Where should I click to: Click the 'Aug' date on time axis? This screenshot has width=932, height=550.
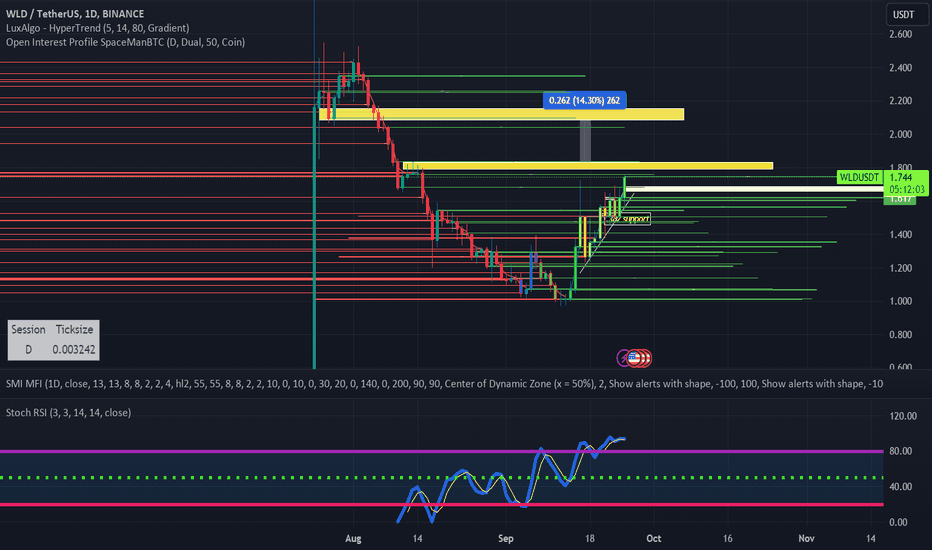click(353, 539)
